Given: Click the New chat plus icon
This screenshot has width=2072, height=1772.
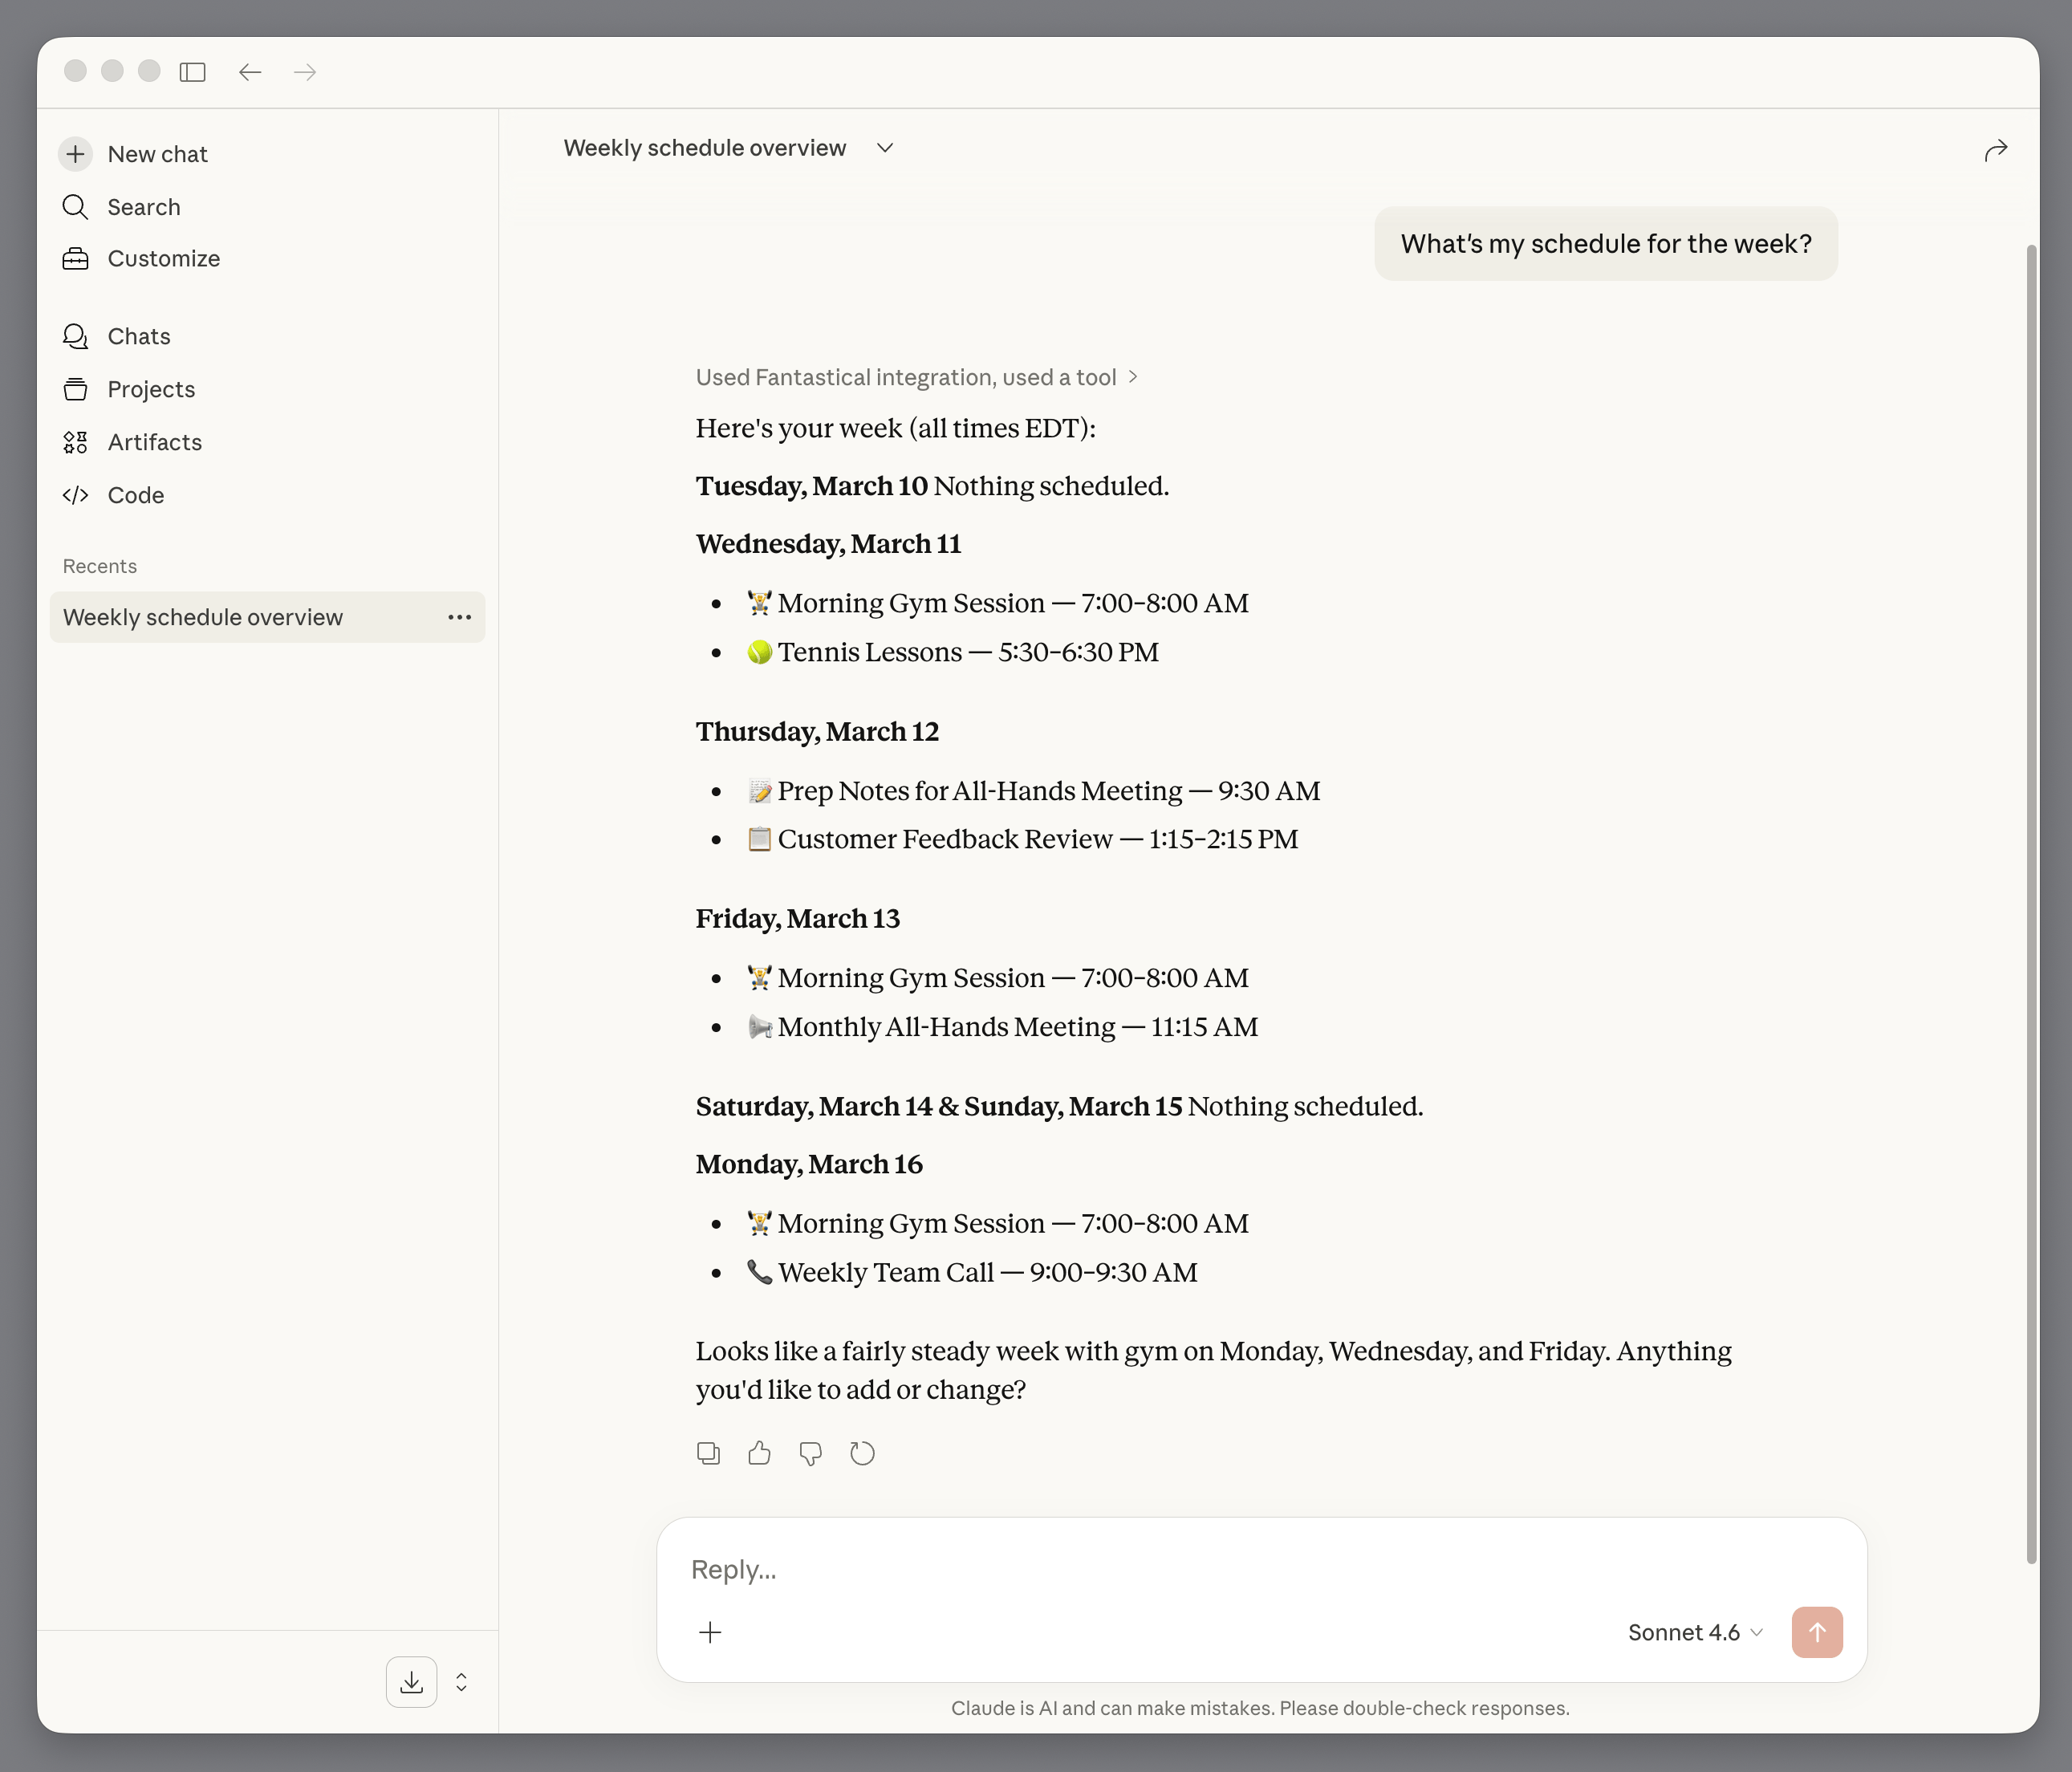Looking at the screenshot, I should (76, 154).
